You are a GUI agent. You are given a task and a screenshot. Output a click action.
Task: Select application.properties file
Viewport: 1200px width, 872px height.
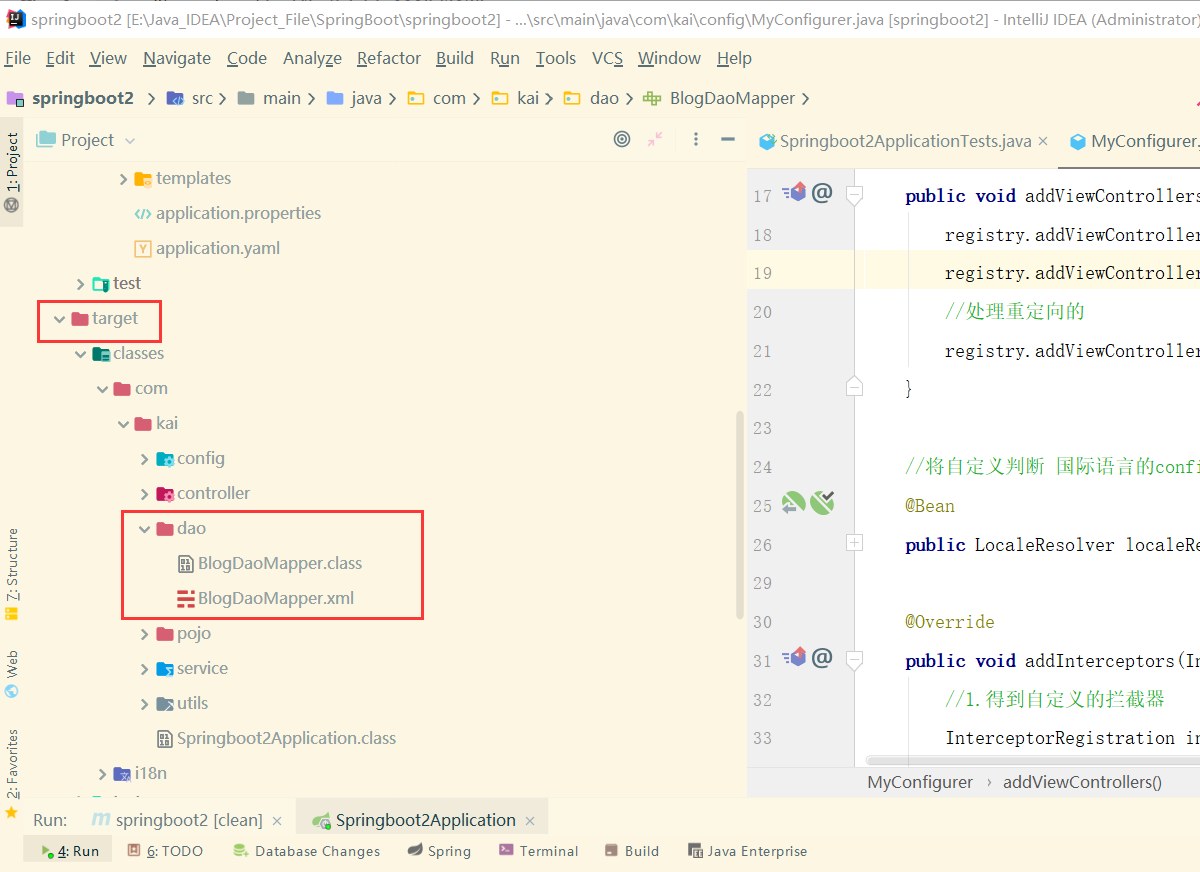[227, 213]
